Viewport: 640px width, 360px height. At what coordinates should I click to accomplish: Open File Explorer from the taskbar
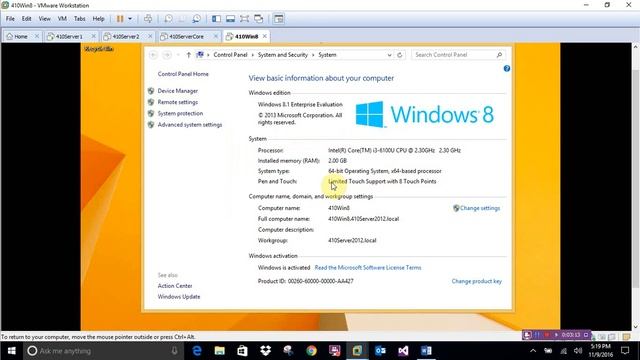tap(220, 351)
